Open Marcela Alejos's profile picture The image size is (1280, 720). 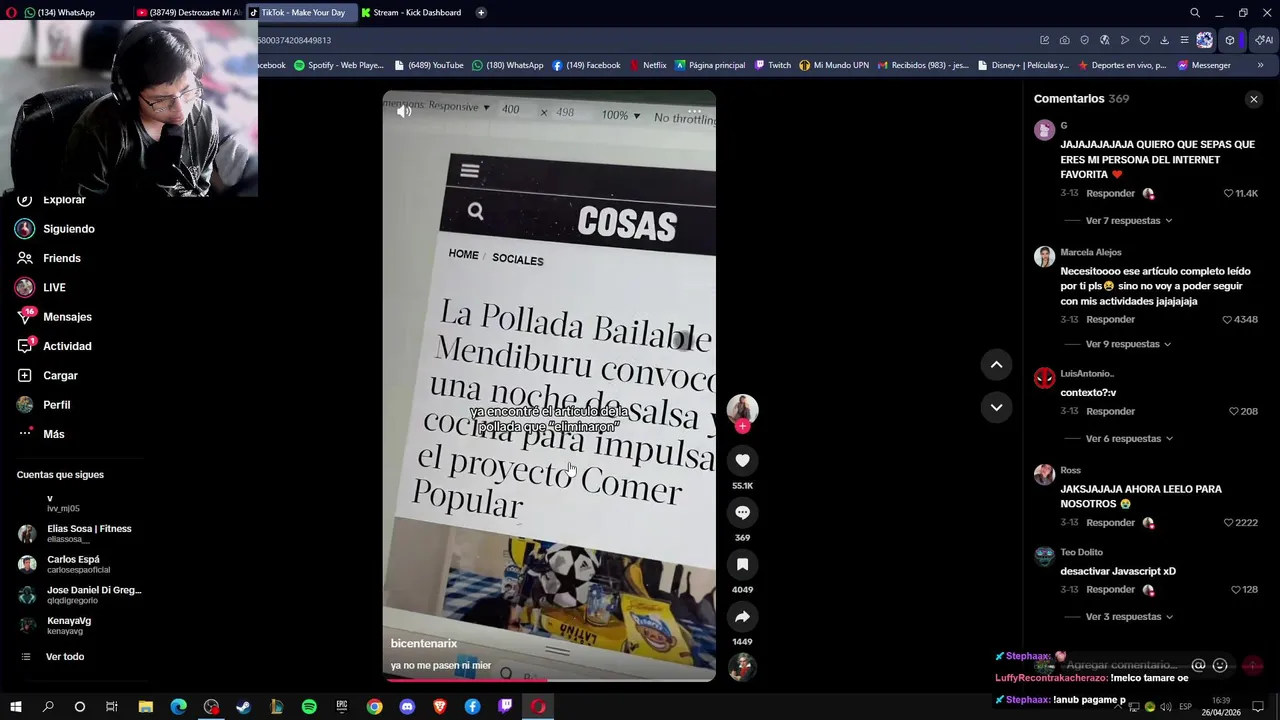[1044, 257]
